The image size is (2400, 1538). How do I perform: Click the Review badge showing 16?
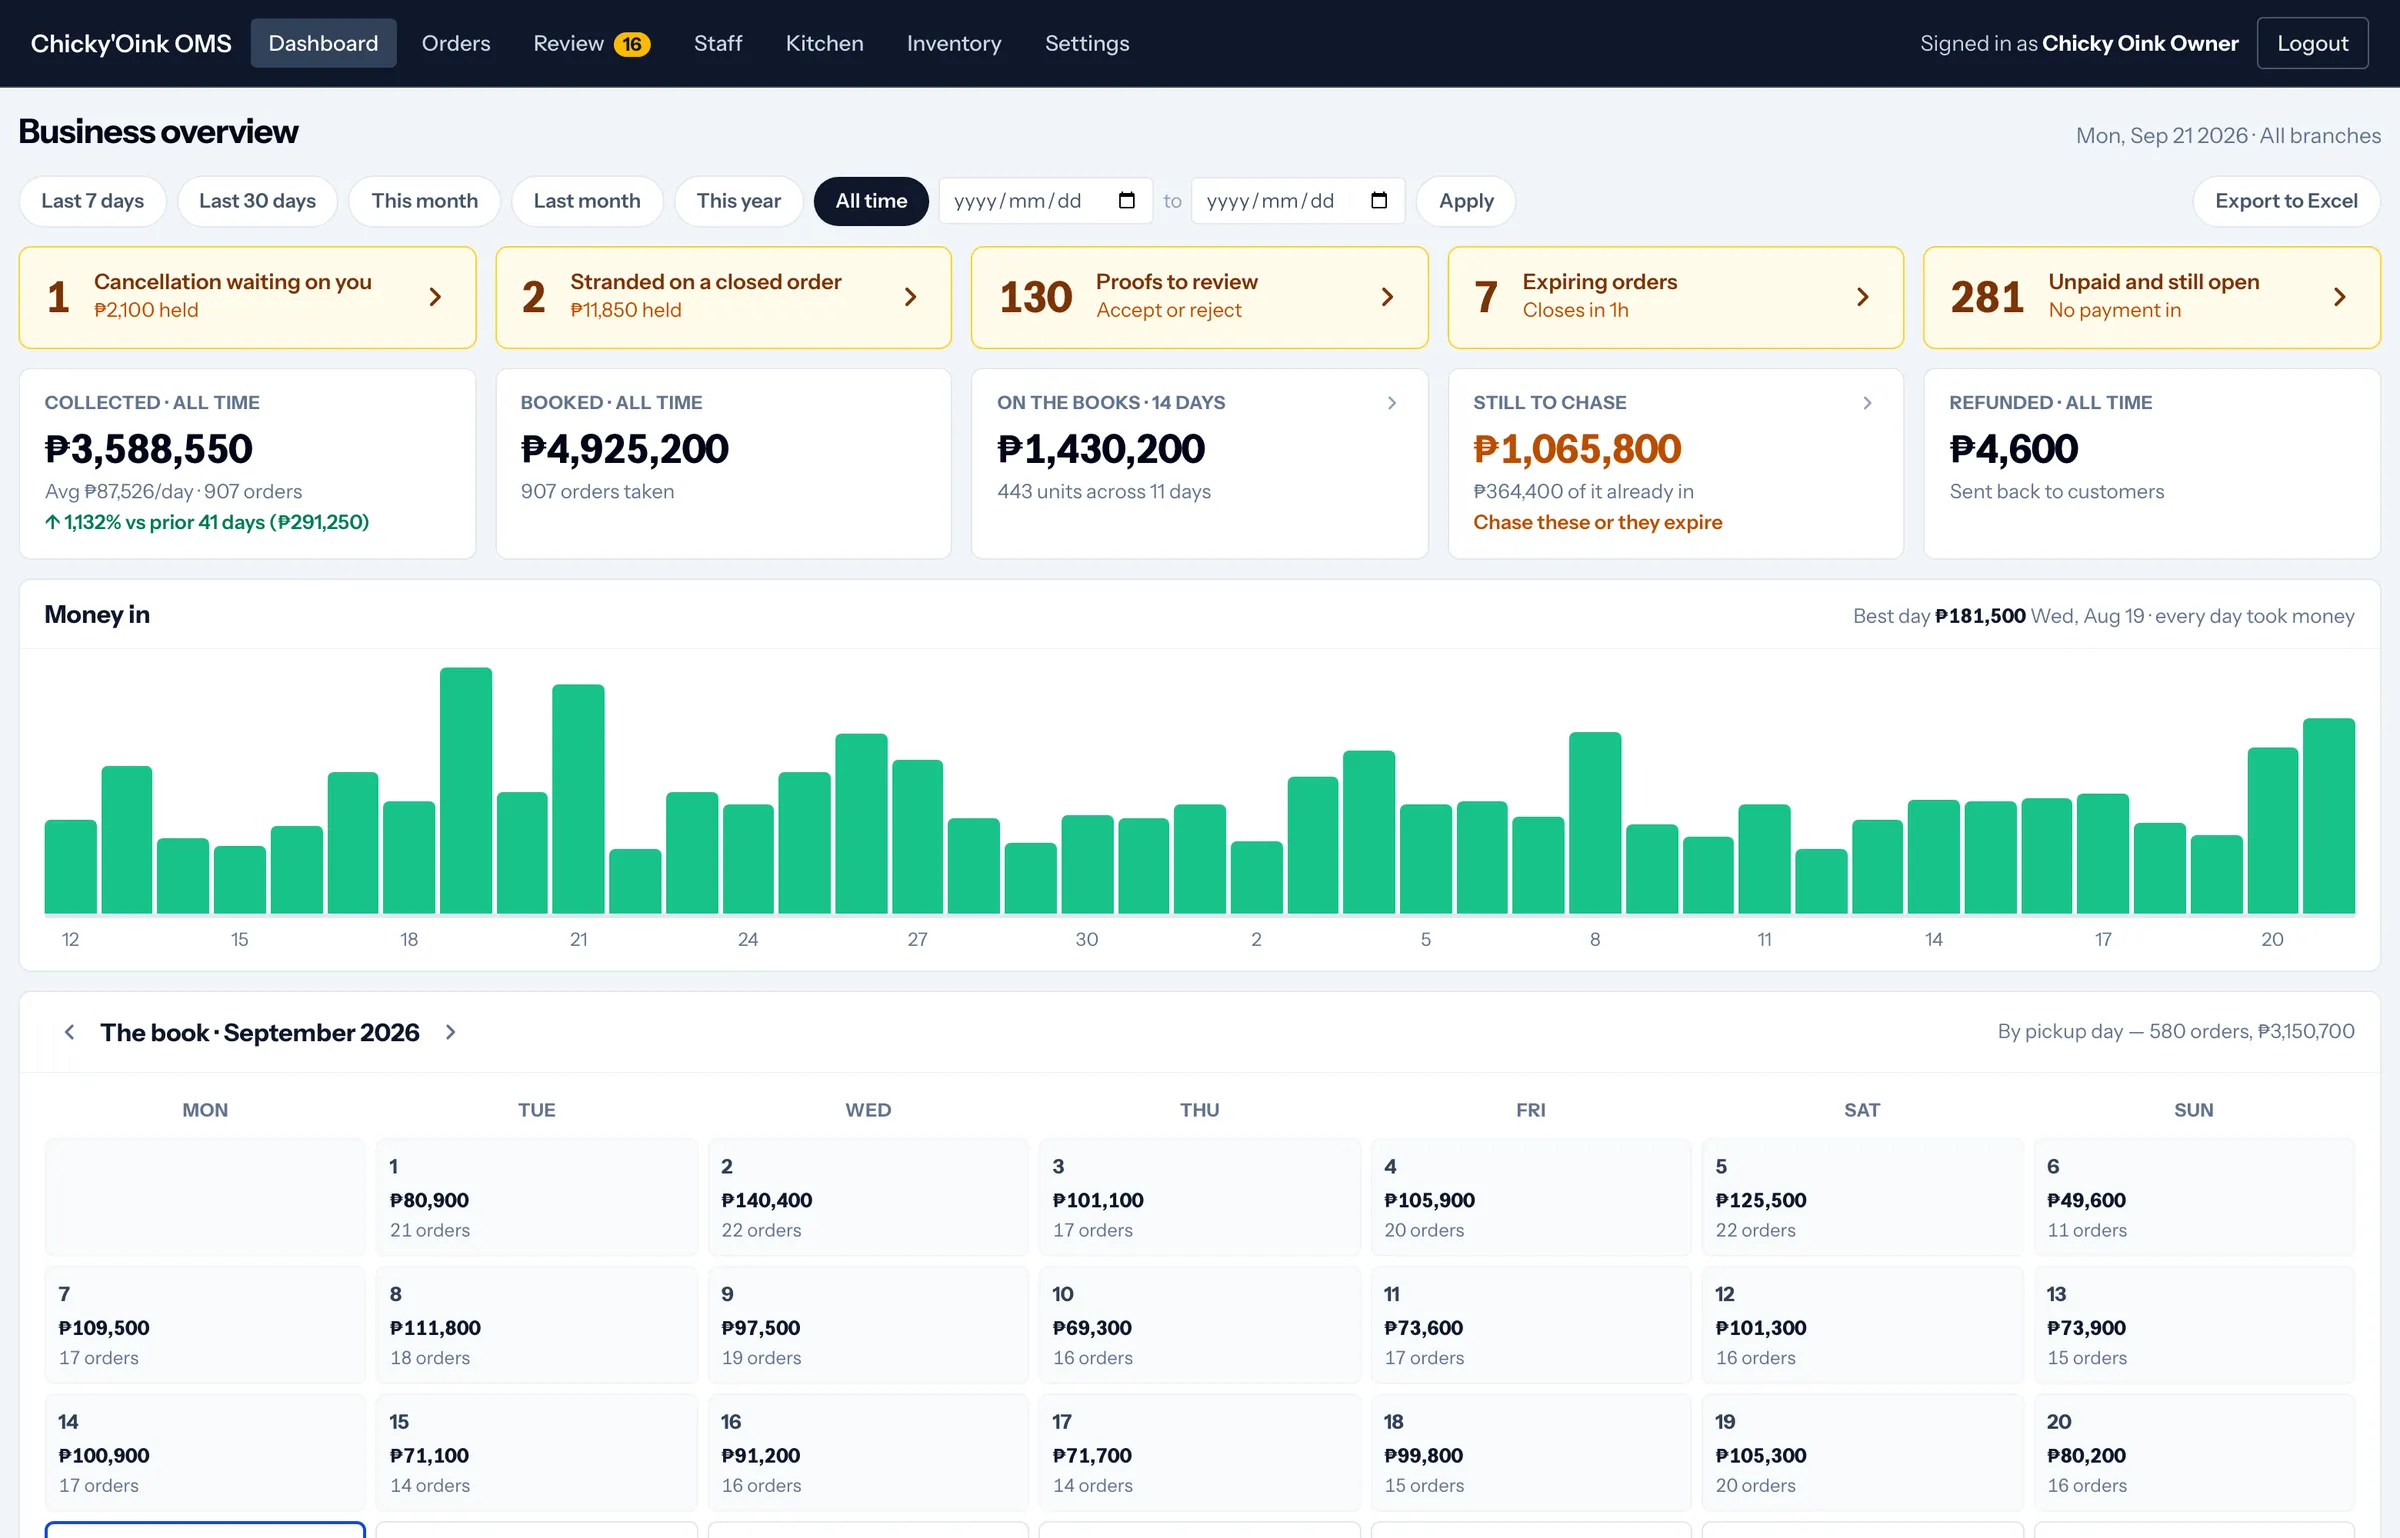point(632,44)
